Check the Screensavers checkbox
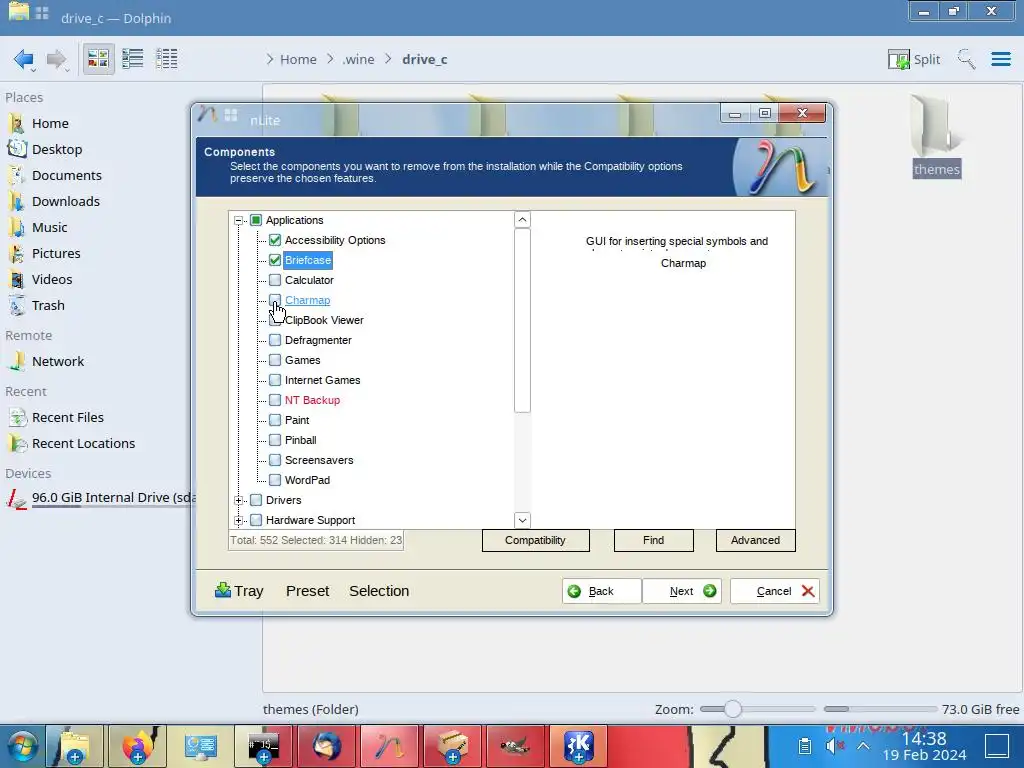Image resolution: width=1024 pixels, height=768 pixels. tap(275, 460)
